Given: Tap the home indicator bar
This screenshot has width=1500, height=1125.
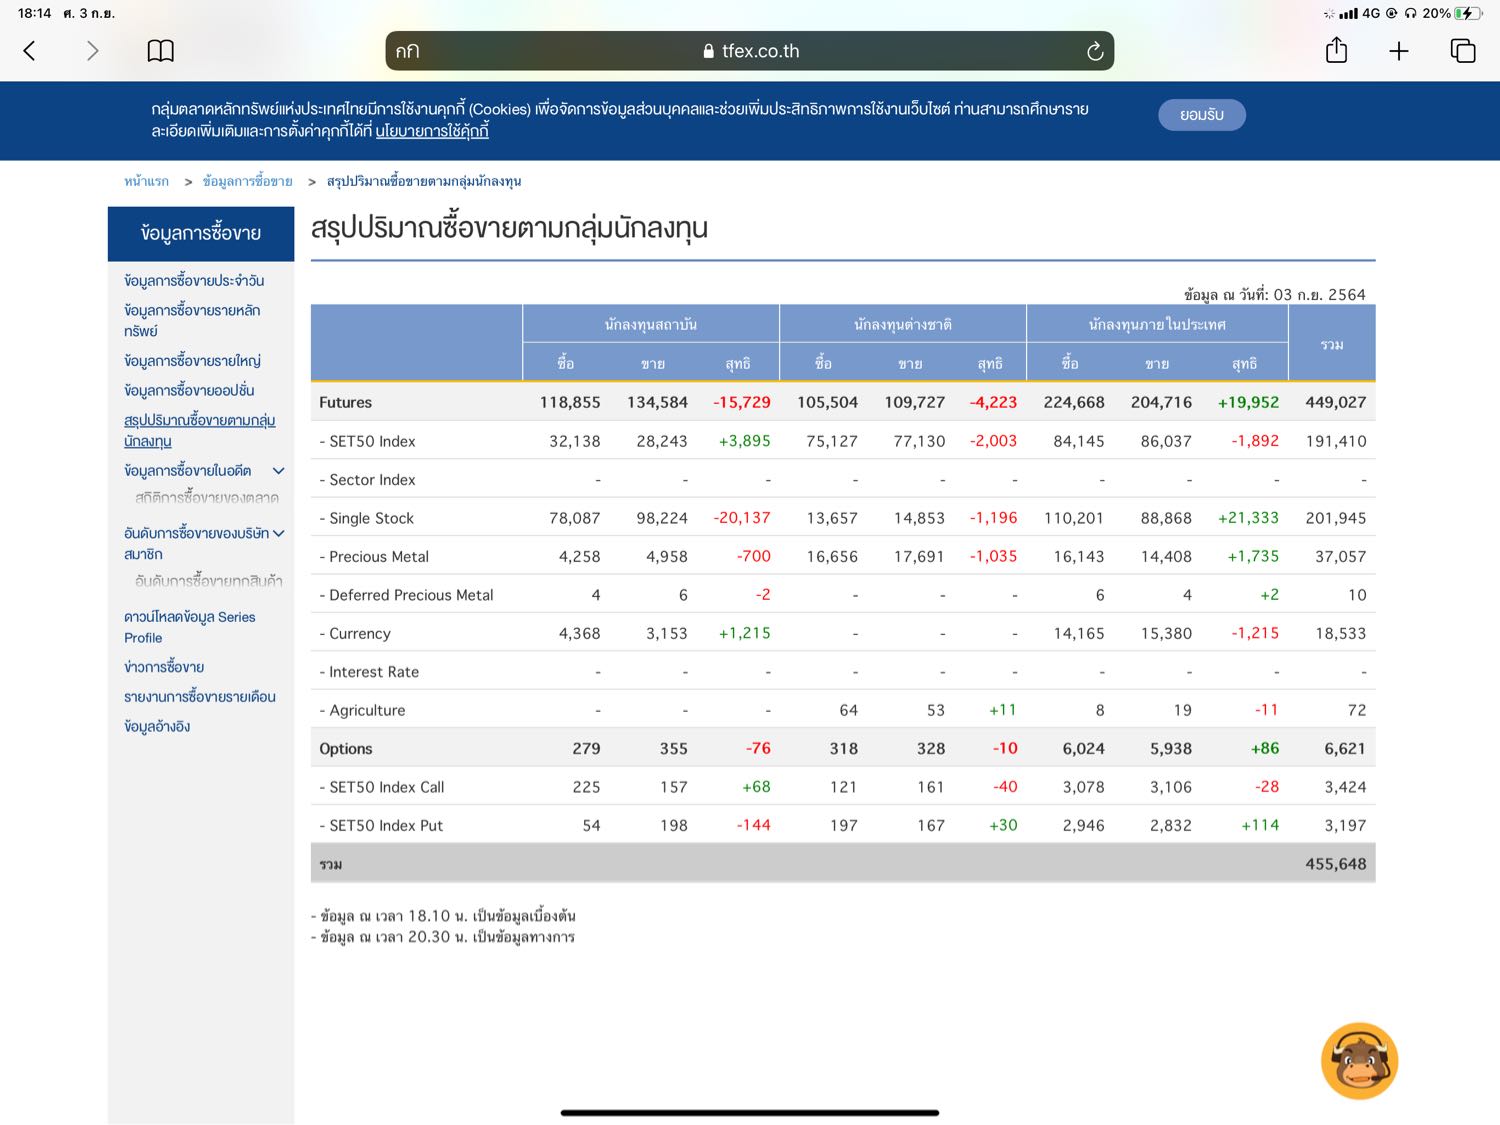Looking at the screenshot, I should coord(750,1112).
